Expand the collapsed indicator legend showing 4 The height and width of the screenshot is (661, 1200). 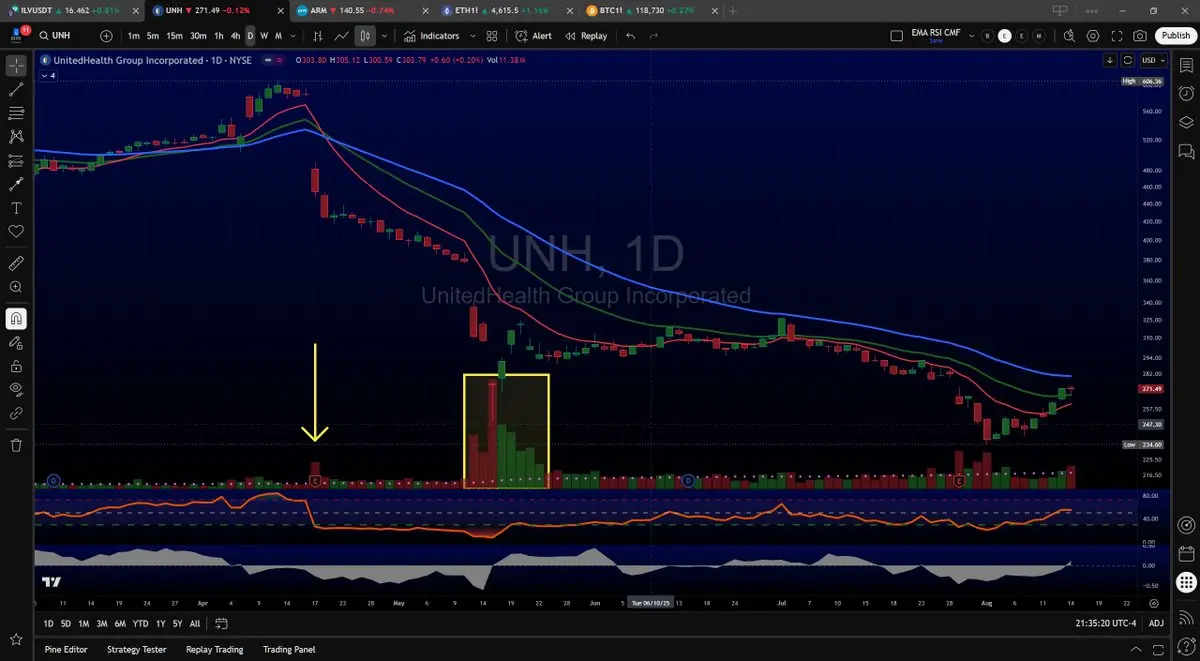(x=48, y=76)
